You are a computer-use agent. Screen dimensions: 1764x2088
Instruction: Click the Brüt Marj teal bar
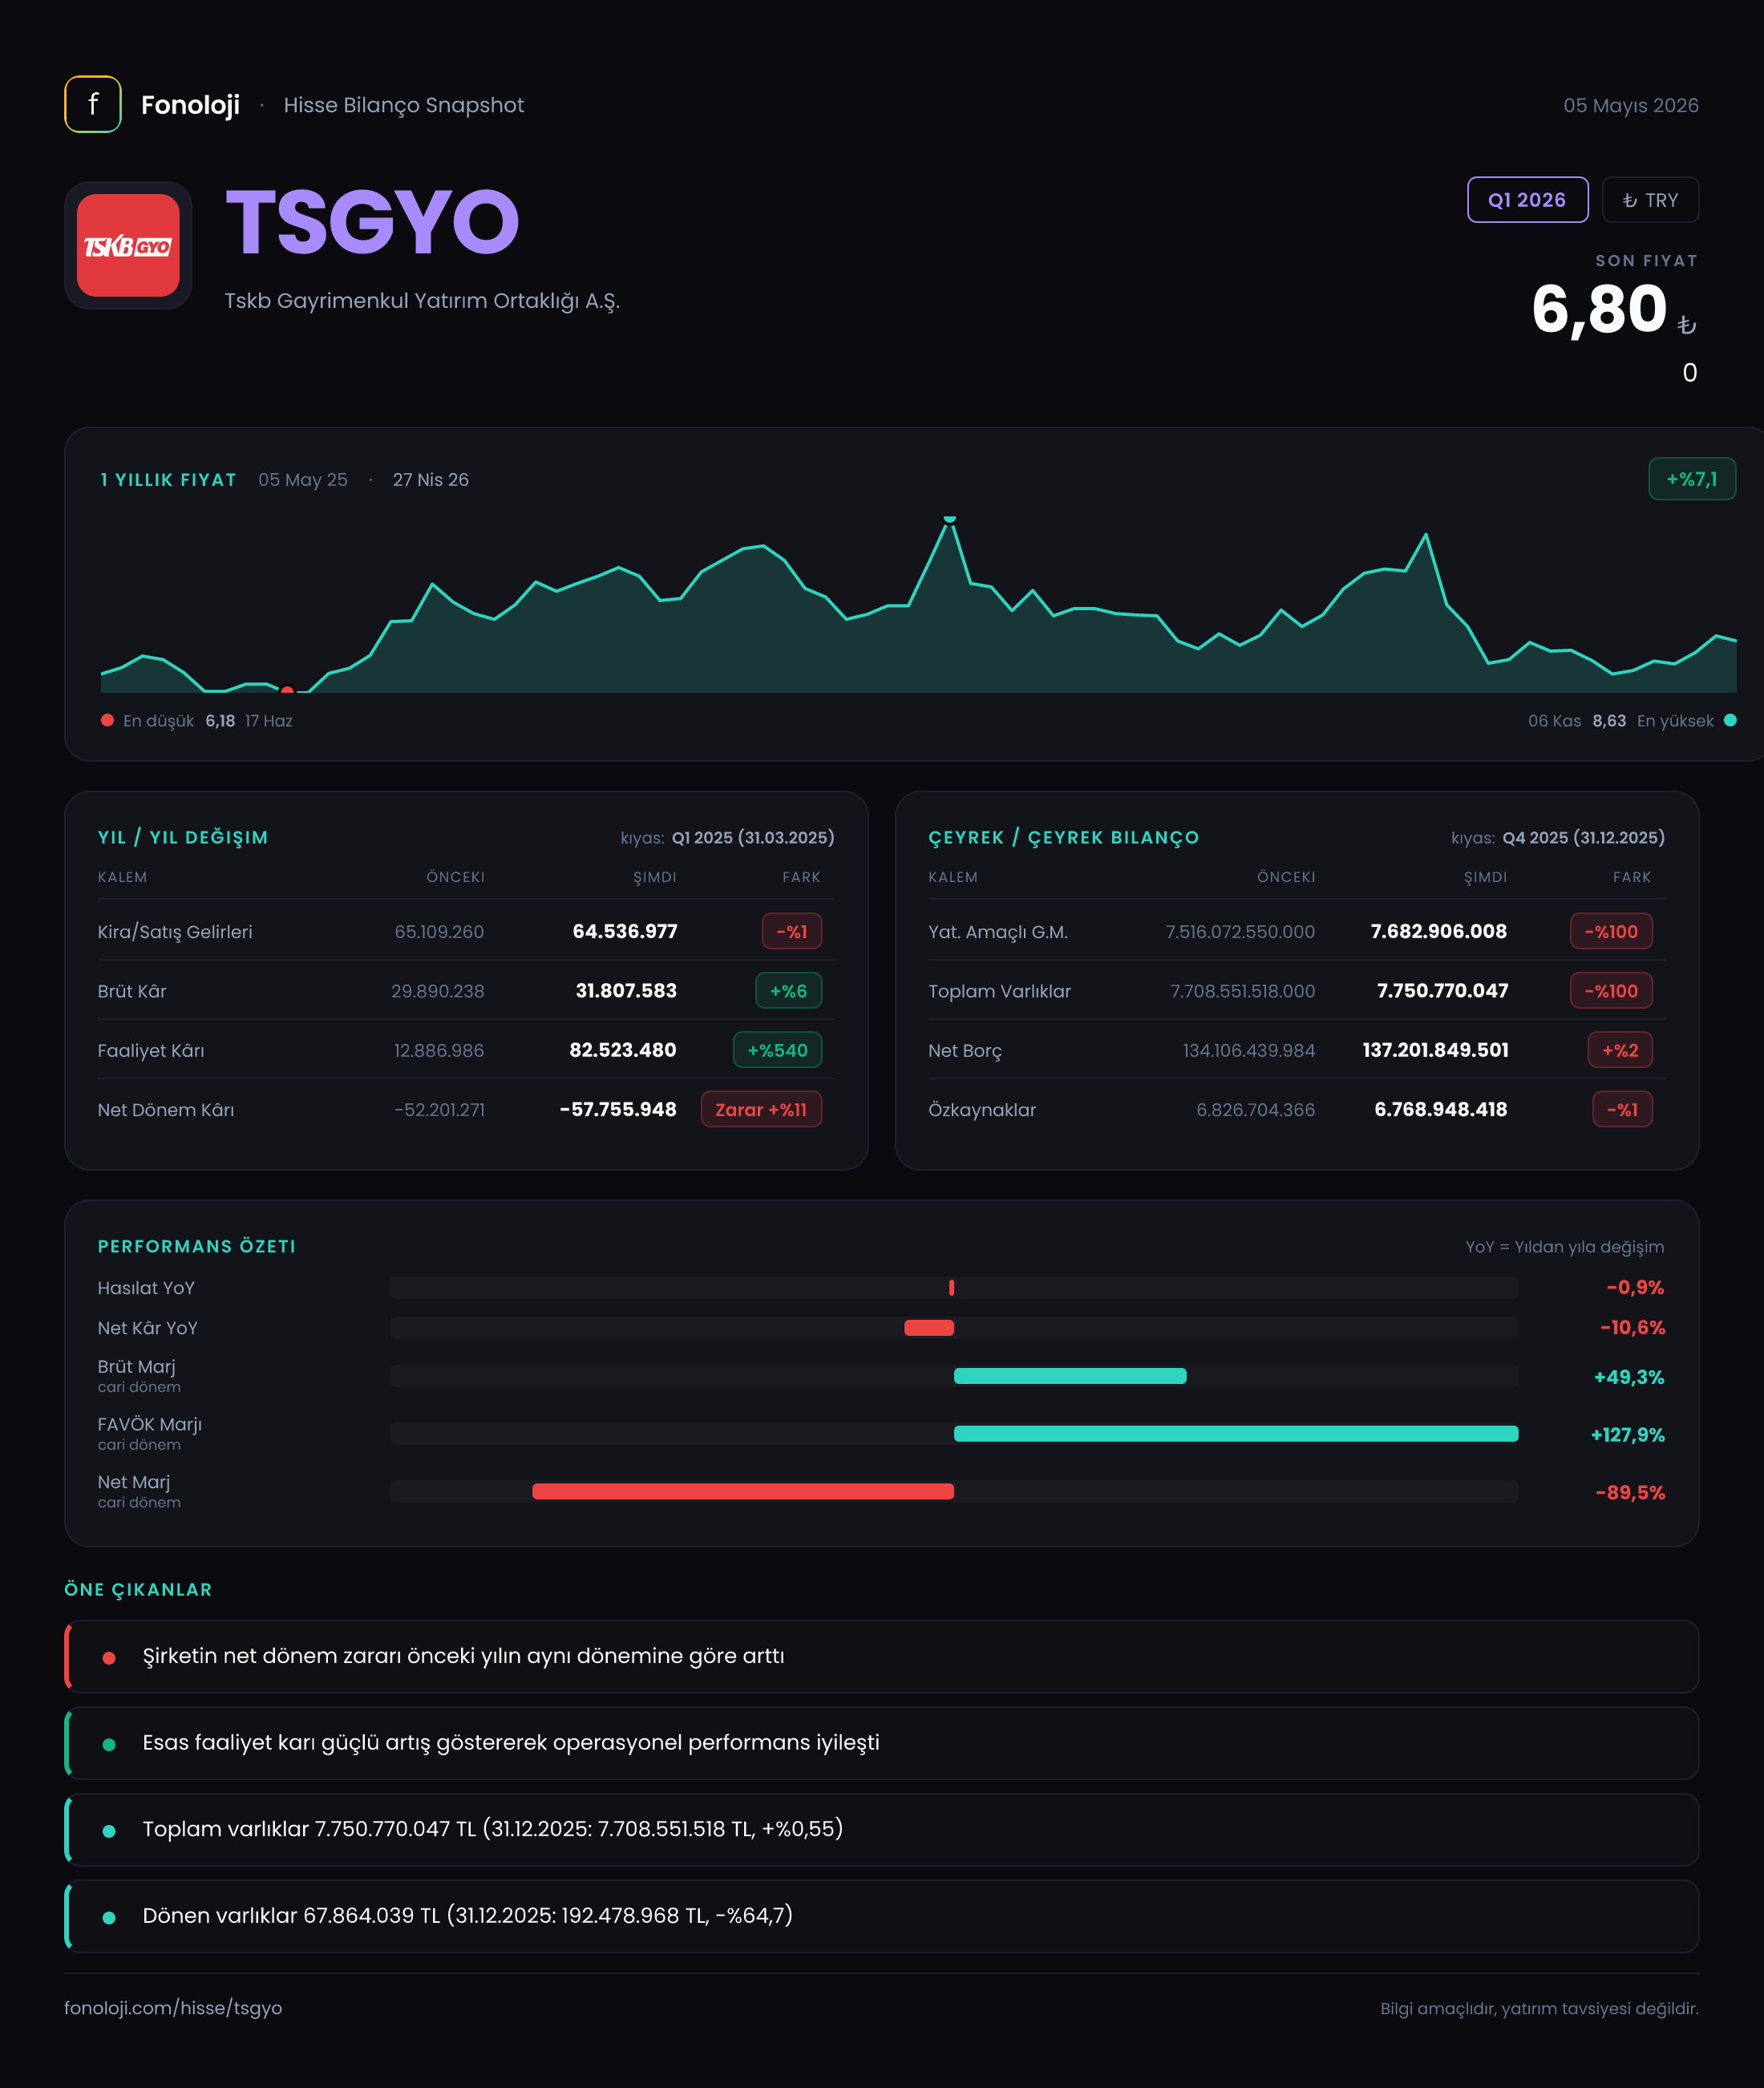pyautogui.click(x=1070, y=1376)
